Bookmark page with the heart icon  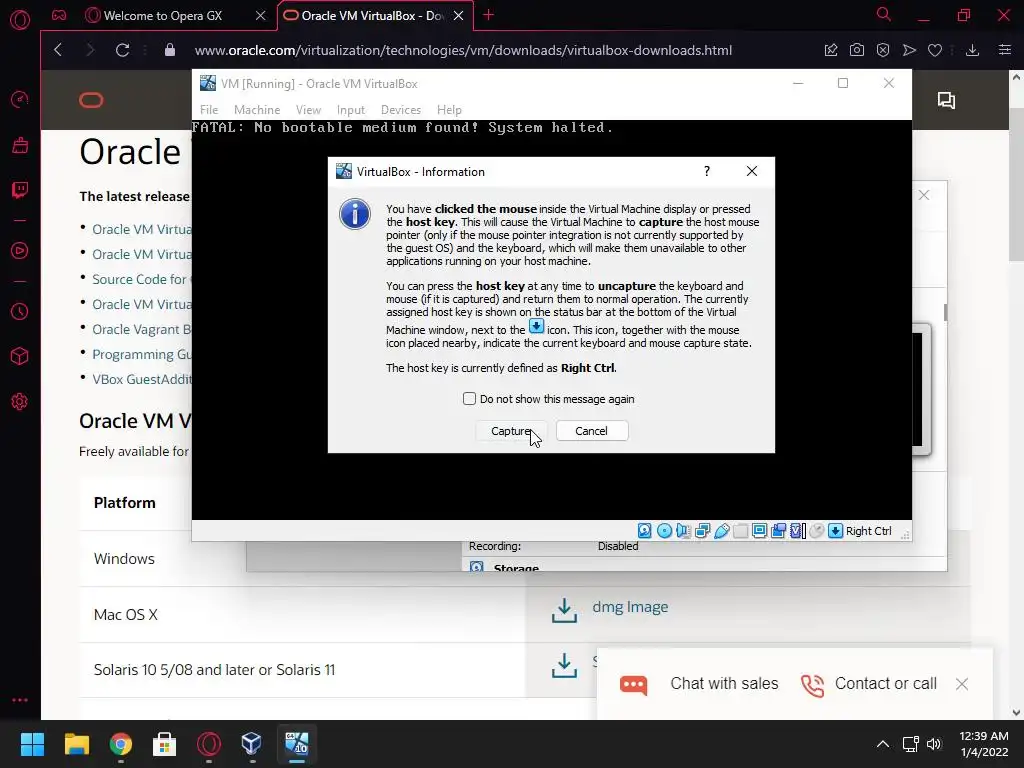pos(935,50)
